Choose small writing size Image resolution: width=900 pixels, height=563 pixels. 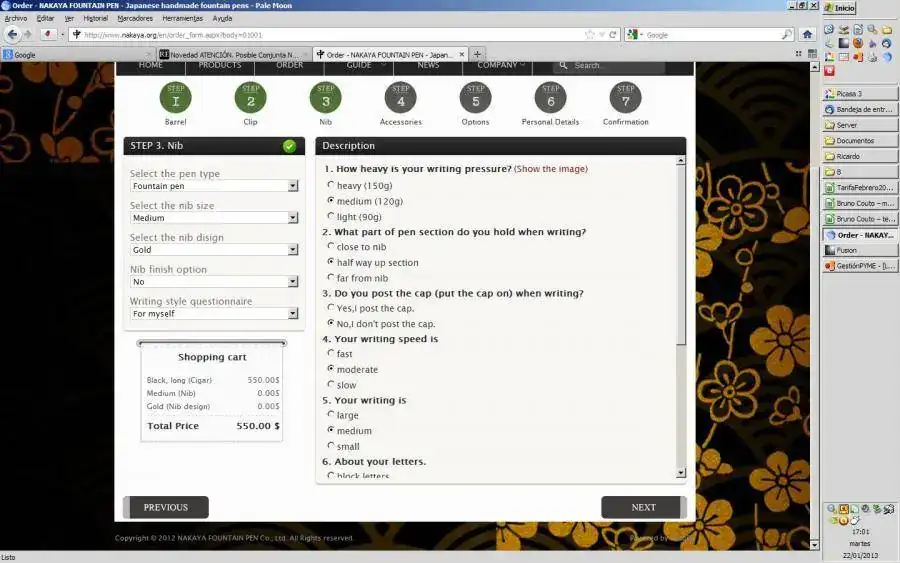click(331, 445)
